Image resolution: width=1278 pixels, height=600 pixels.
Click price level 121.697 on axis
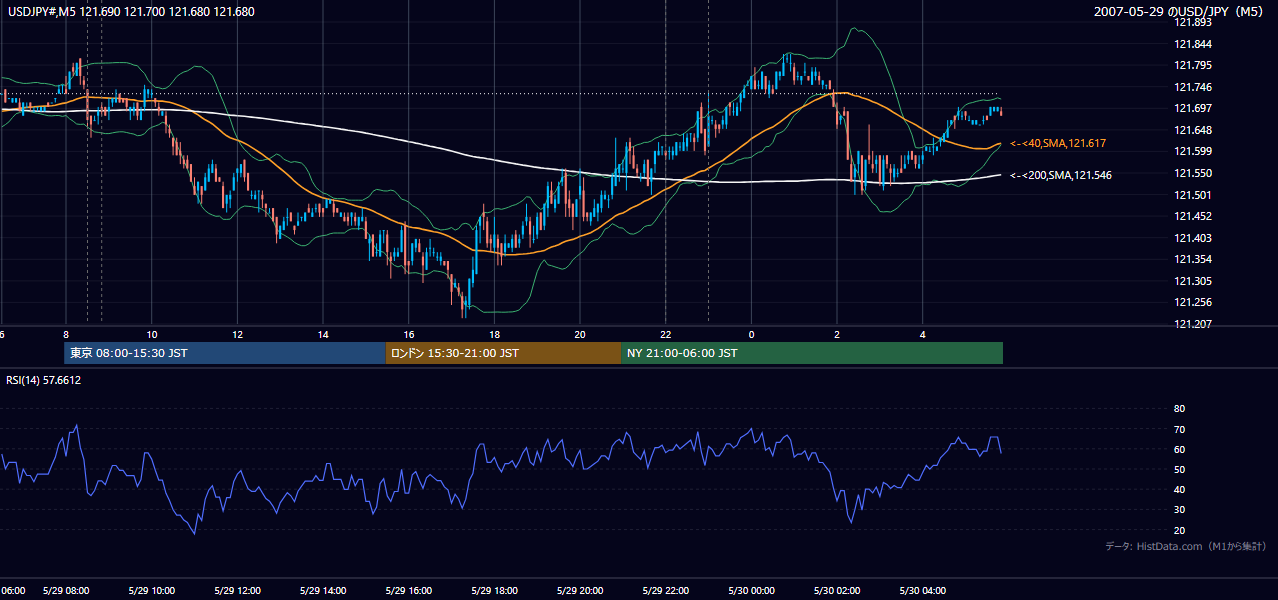1192,109
